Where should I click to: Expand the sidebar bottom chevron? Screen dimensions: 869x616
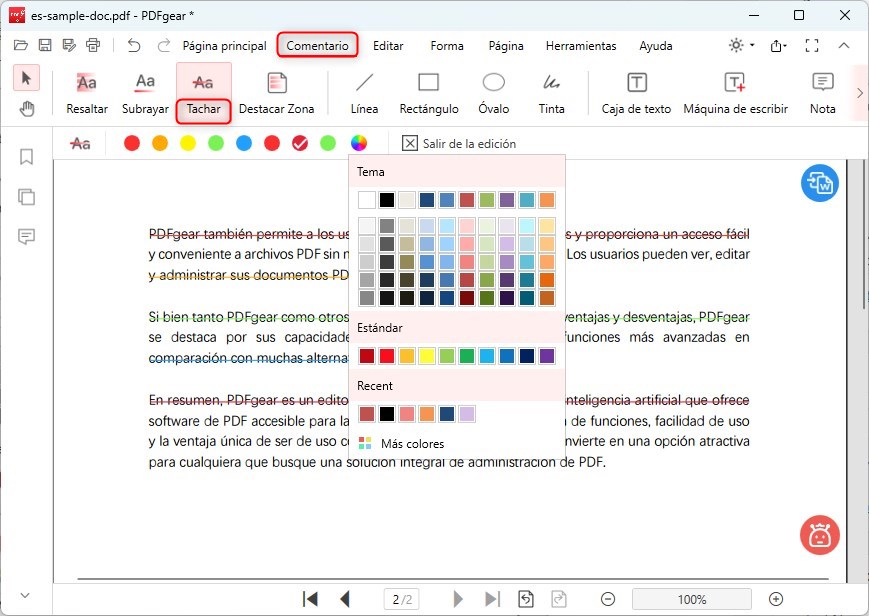25,595
